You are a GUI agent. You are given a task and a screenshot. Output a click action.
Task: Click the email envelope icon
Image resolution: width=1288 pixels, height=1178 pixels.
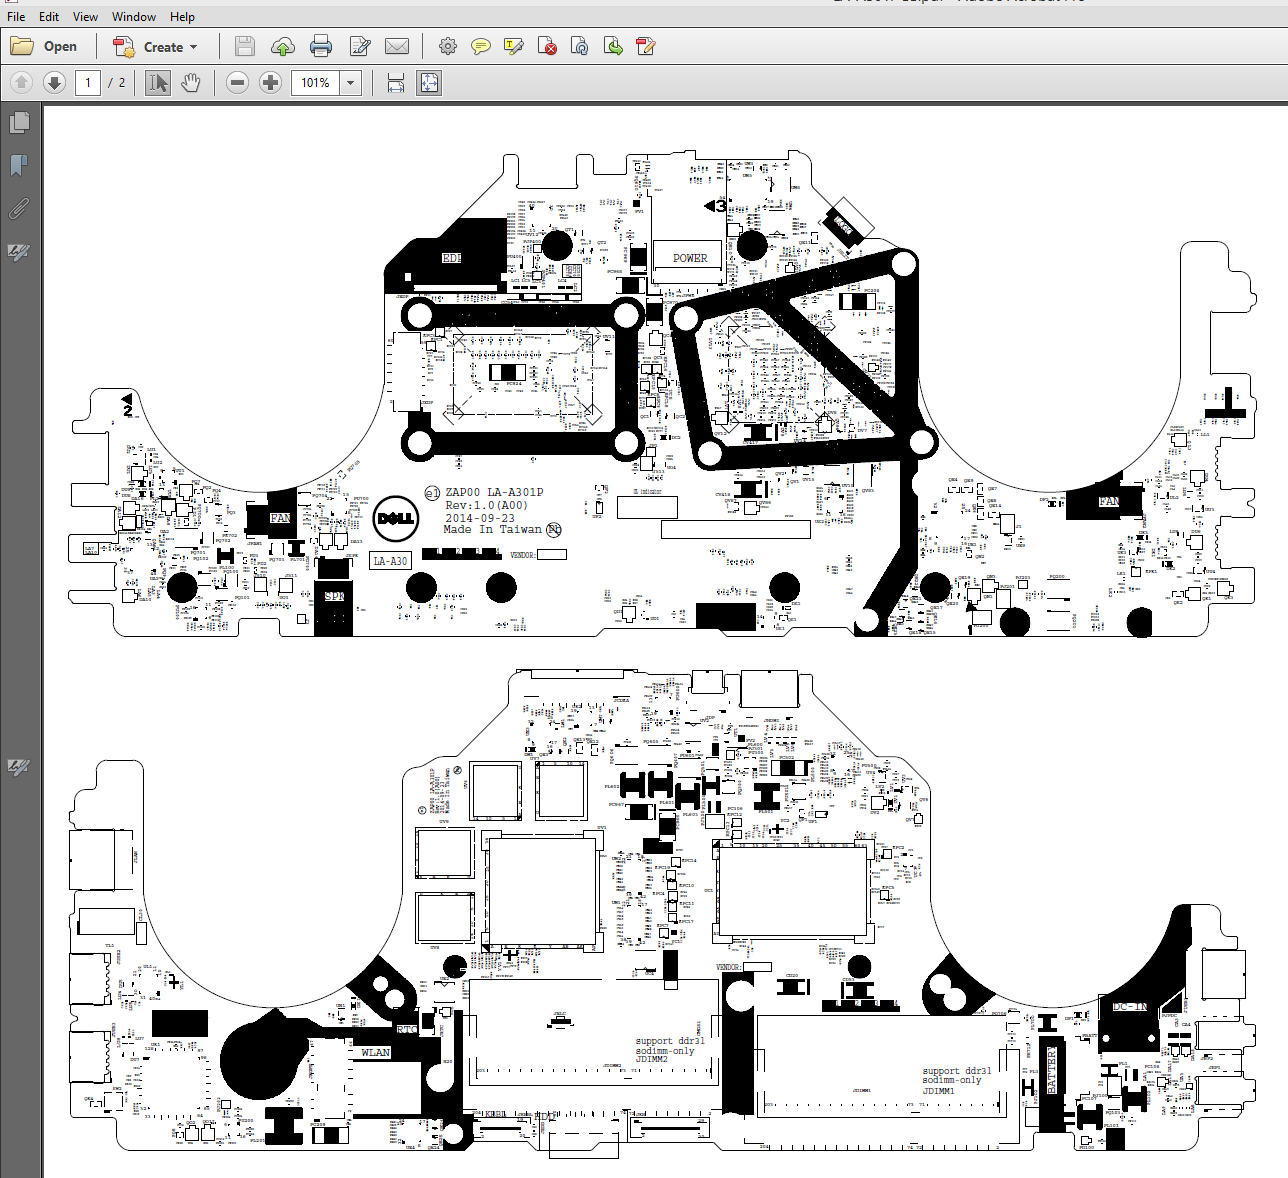tap(397, 46)
